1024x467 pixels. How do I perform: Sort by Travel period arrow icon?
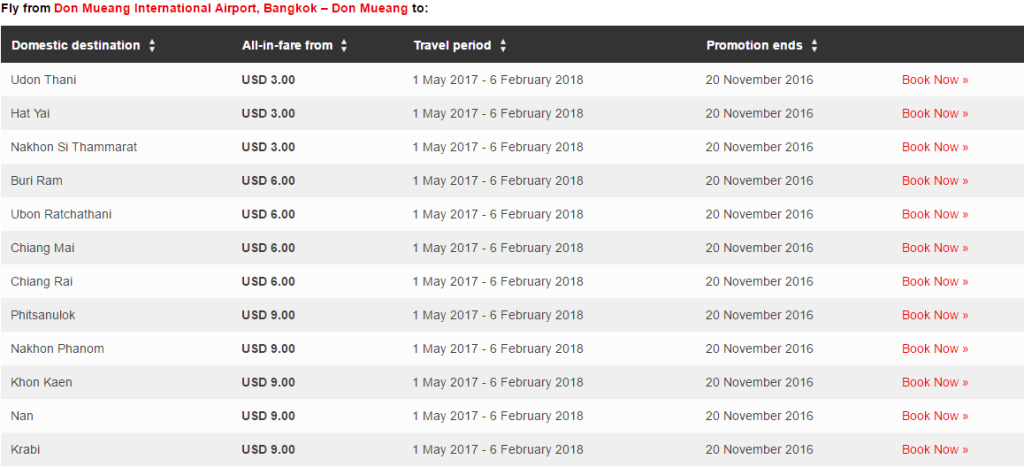503,45
